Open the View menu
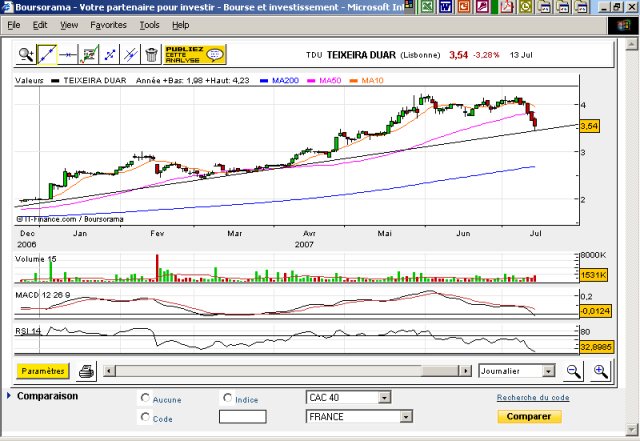The height and width of the screenshot is (441, 640). coord(69,25)
